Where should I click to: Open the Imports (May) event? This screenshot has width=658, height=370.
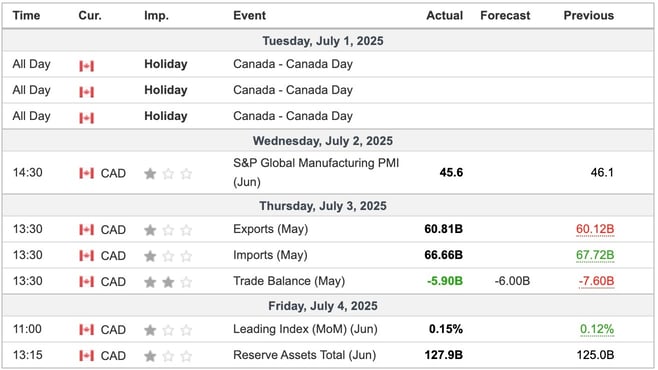pos(270,255)
